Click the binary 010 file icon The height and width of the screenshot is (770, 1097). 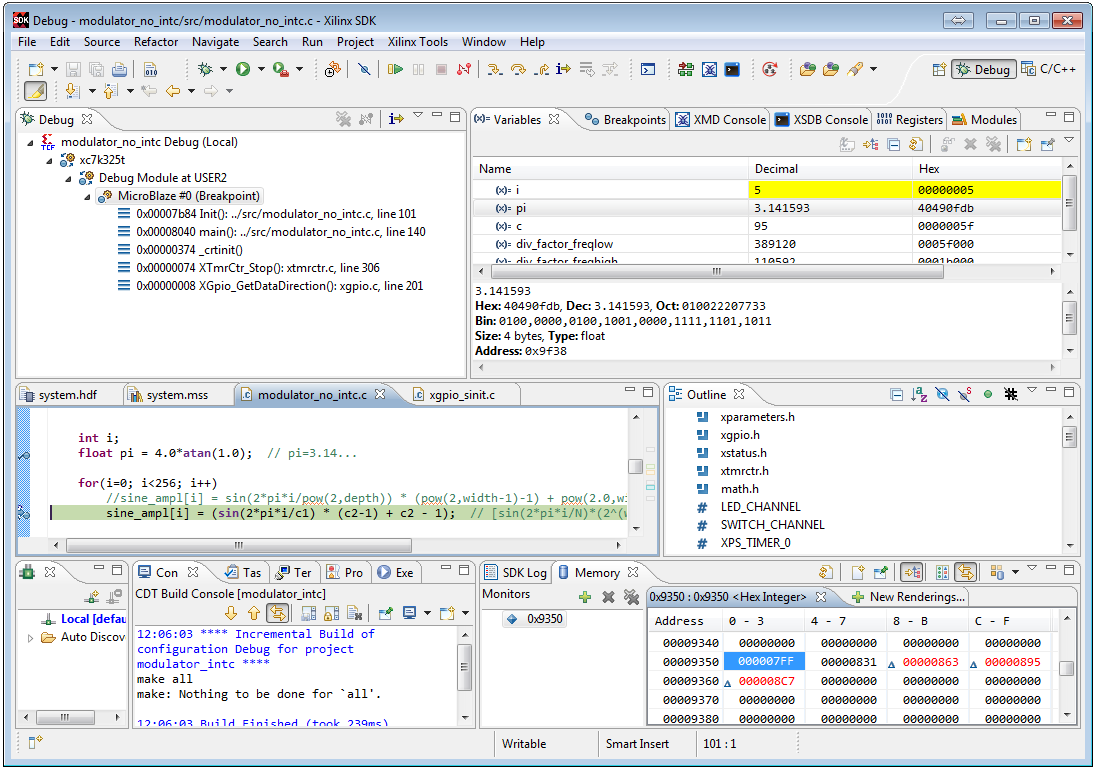[x=150, y=69]
